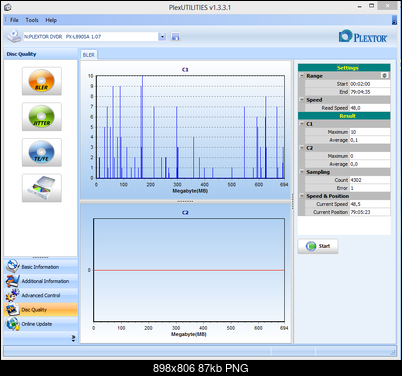
Task: Click the Result header bar
Action: (344, 116)
